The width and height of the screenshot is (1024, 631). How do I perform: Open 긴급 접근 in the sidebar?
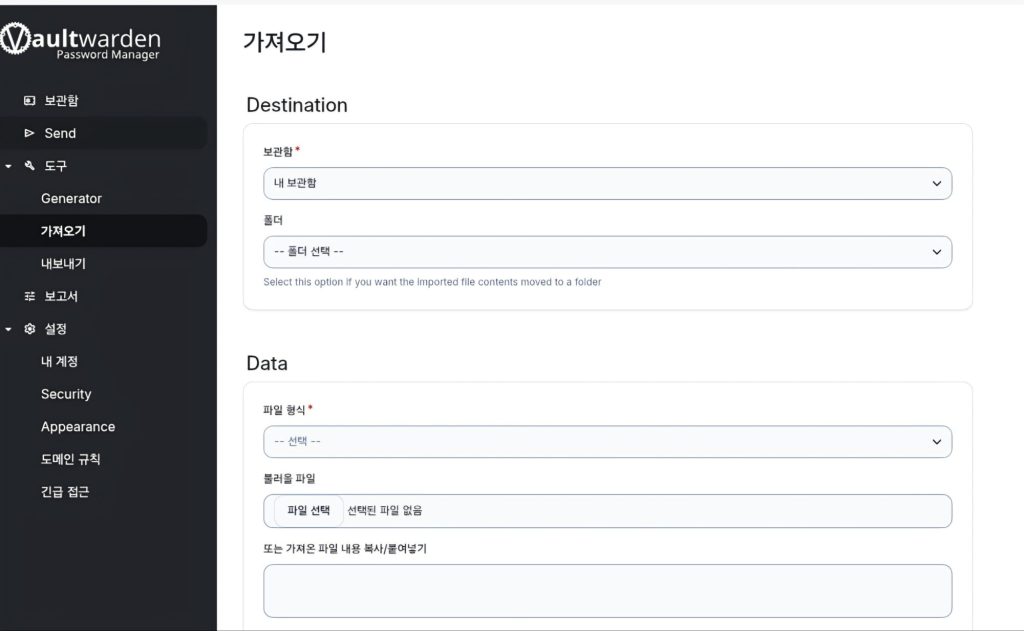(65, 492)
